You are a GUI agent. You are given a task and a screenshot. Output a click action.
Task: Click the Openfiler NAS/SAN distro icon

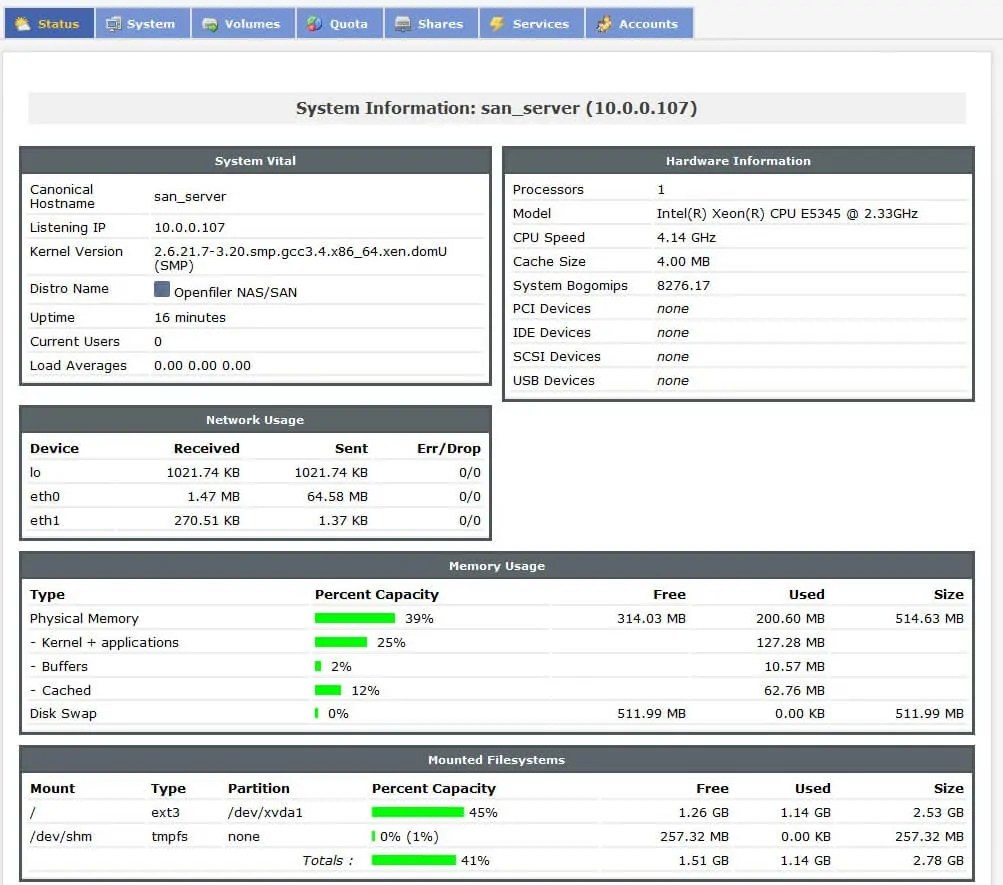(x=161, y=289)
